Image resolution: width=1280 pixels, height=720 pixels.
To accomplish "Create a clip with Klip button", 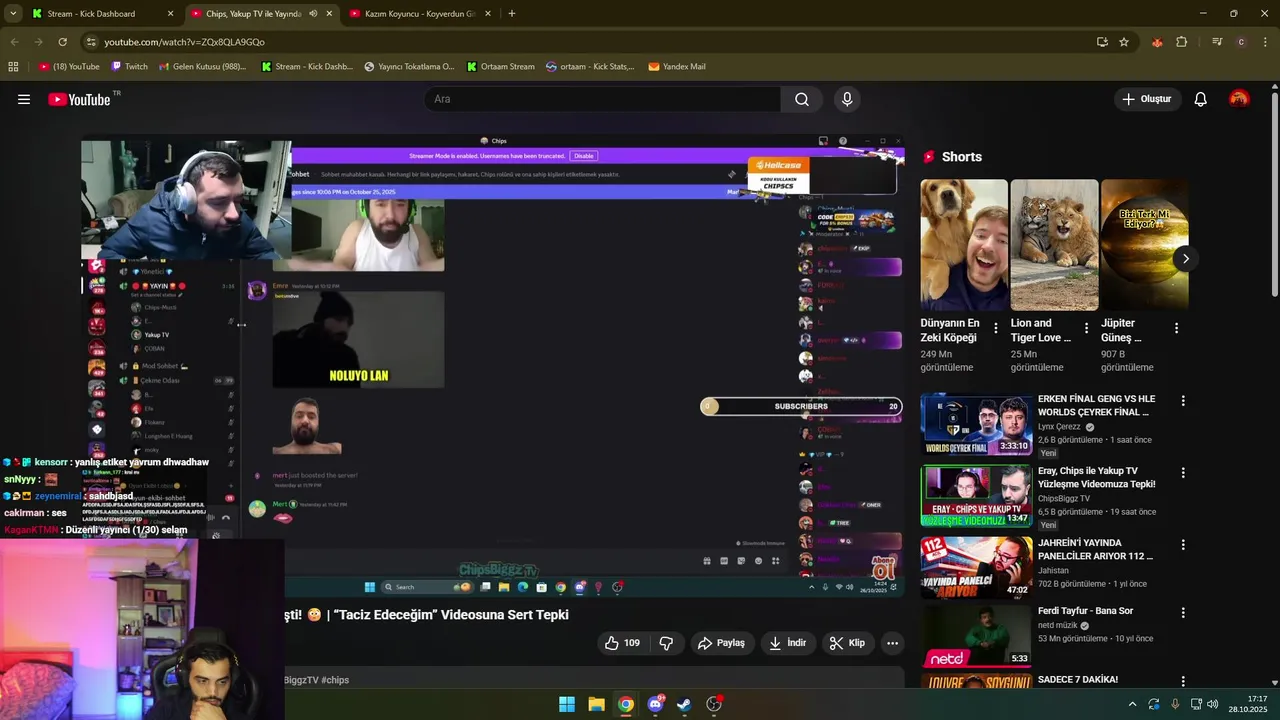I will click(847, 643).
